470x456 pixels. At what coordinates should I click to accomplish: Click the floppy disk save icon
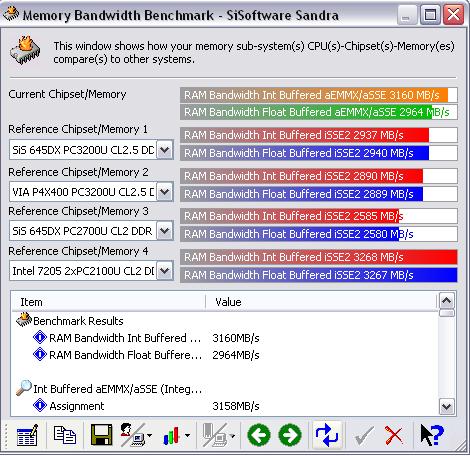(x=101, y=435)
